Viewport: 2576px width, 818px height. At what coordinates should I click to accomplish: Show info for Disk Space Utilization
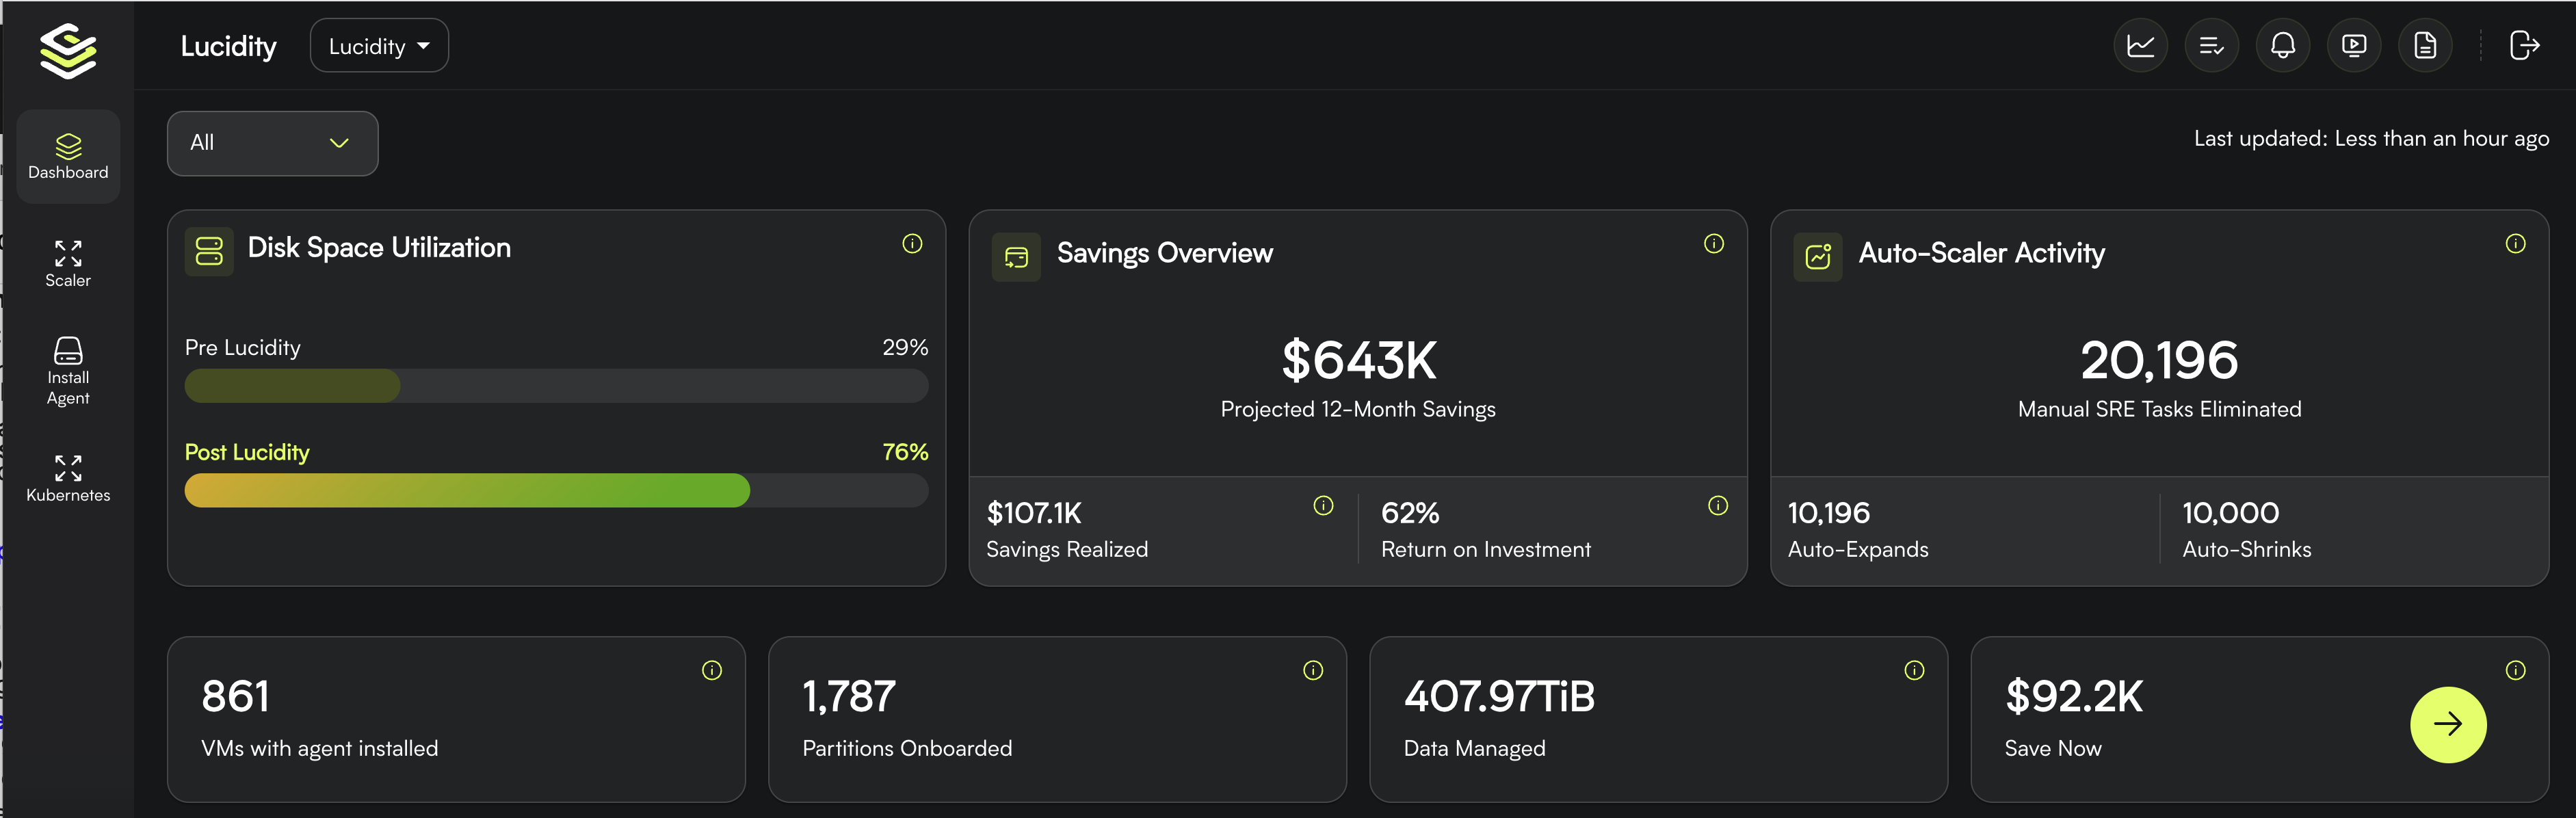point(912,244)
